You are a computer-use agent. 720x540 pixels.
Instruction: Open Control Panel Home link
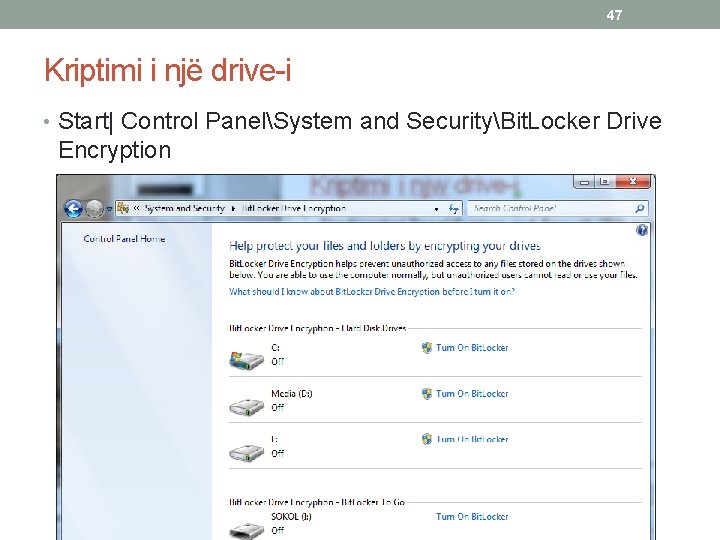click(x=124, y=239)
